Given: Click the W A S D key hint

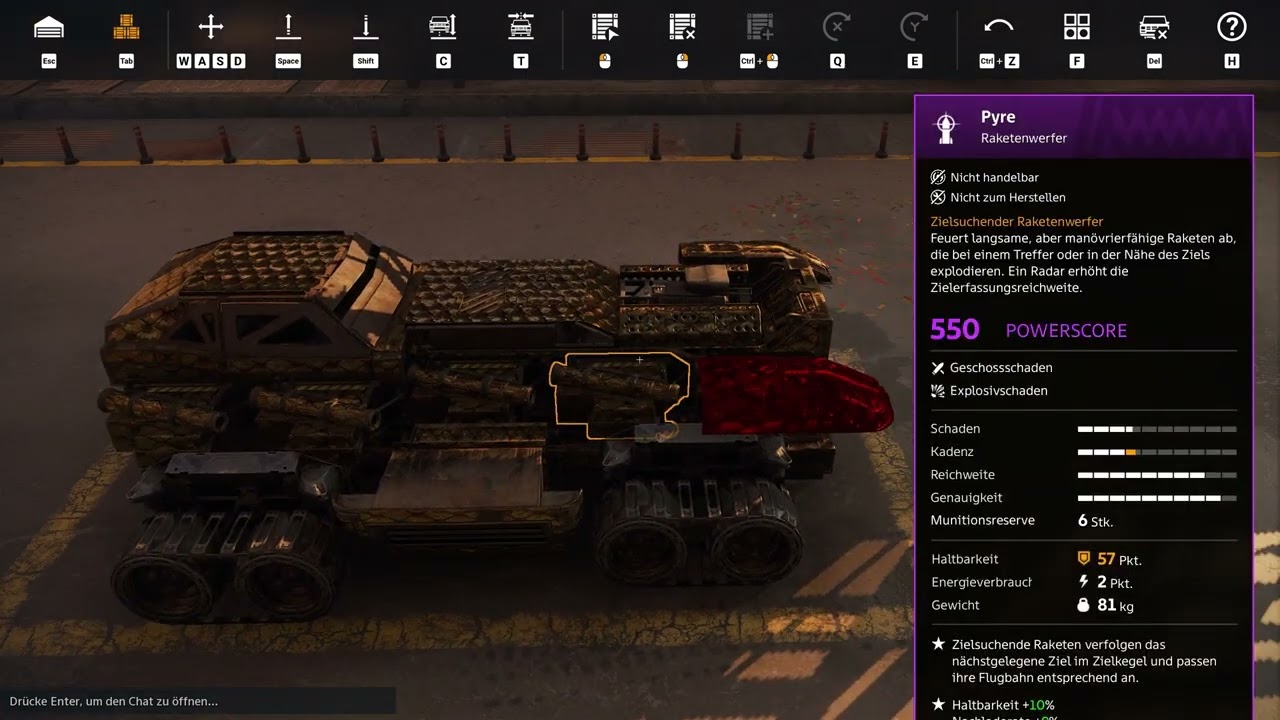Looking at the screenshot, I should [210, 61].
